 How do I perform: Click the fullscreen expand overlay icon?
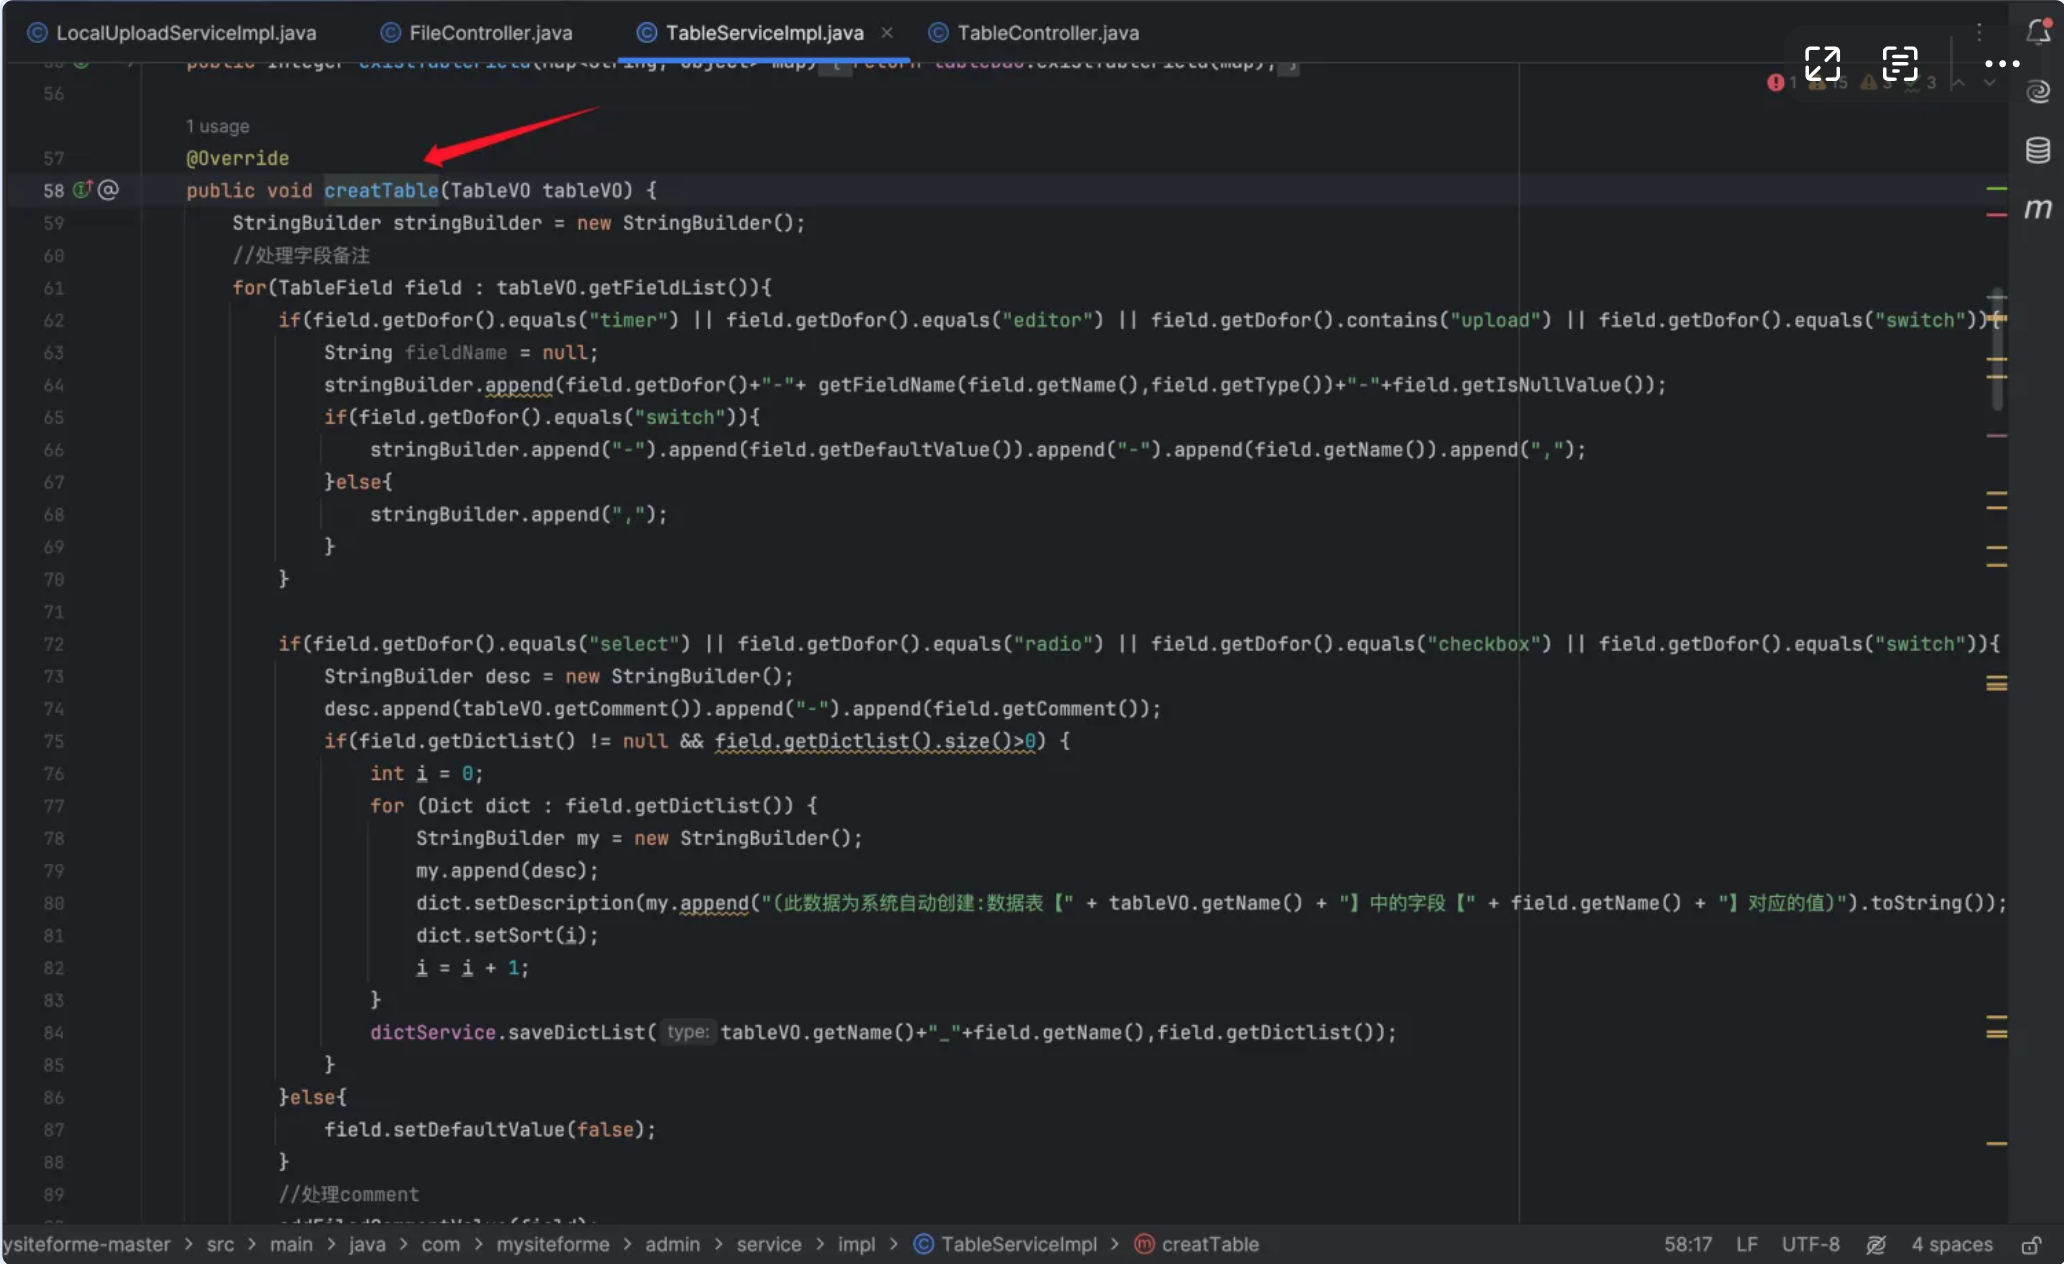1822,64
